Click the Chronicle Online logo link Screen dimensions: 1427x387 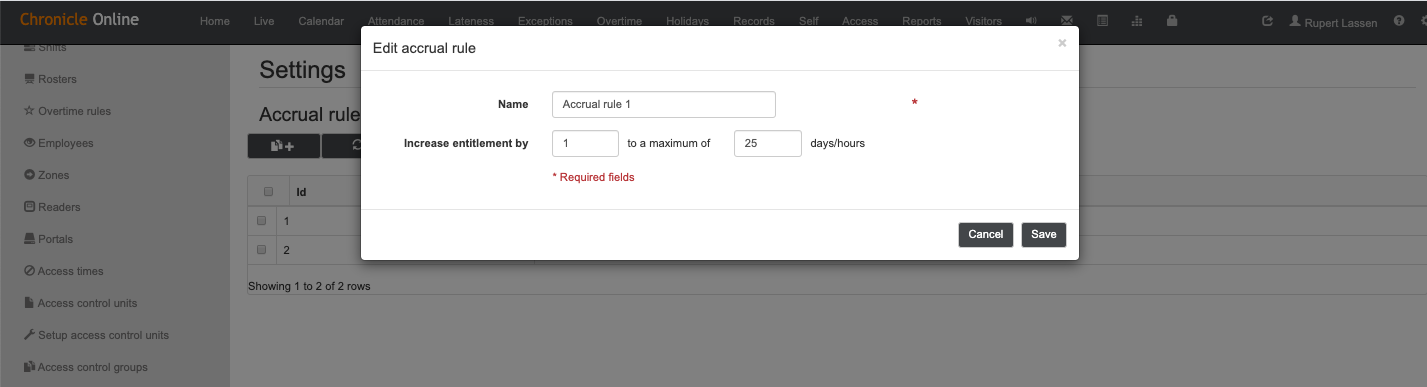pos(80,19)
